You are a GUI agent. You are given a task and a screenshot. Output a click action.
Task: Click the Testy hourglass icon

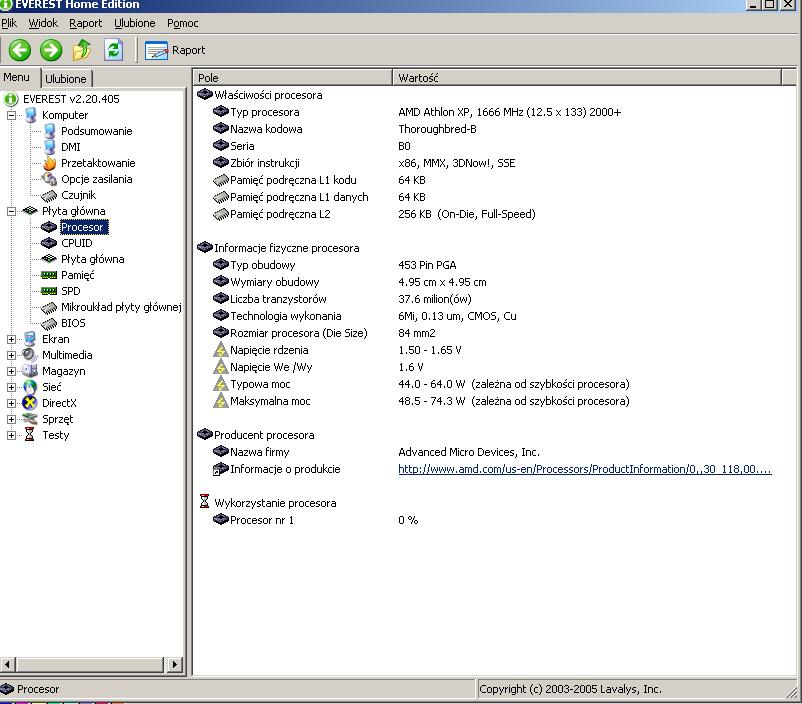(x=30, y=435)
